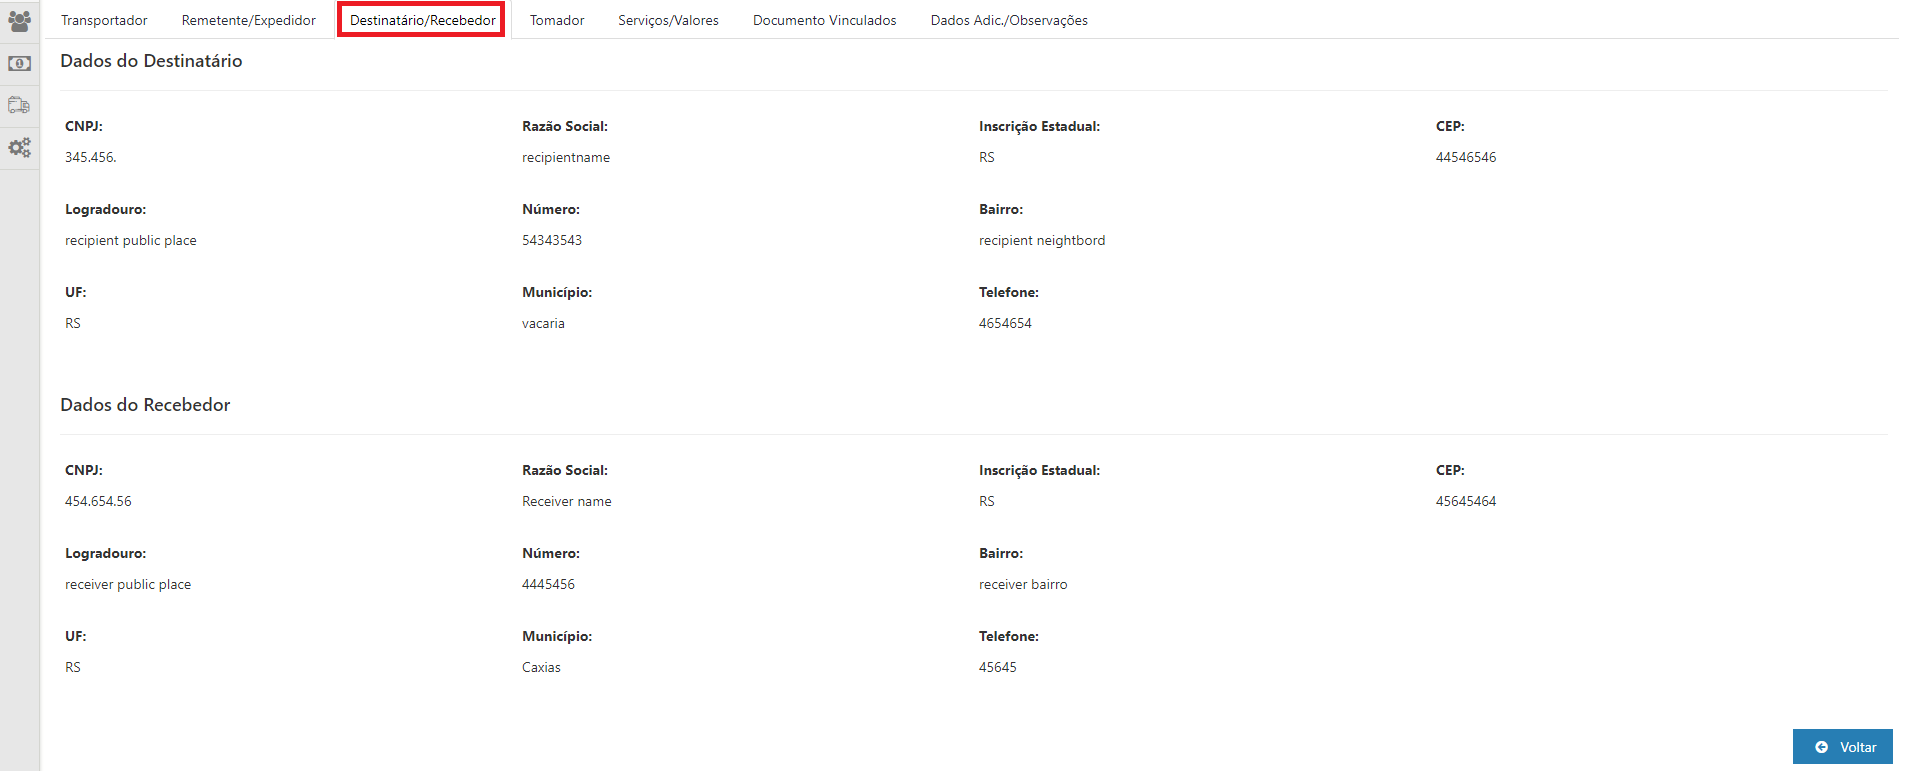Open the settings gears sidebar icon

(19, 148)
